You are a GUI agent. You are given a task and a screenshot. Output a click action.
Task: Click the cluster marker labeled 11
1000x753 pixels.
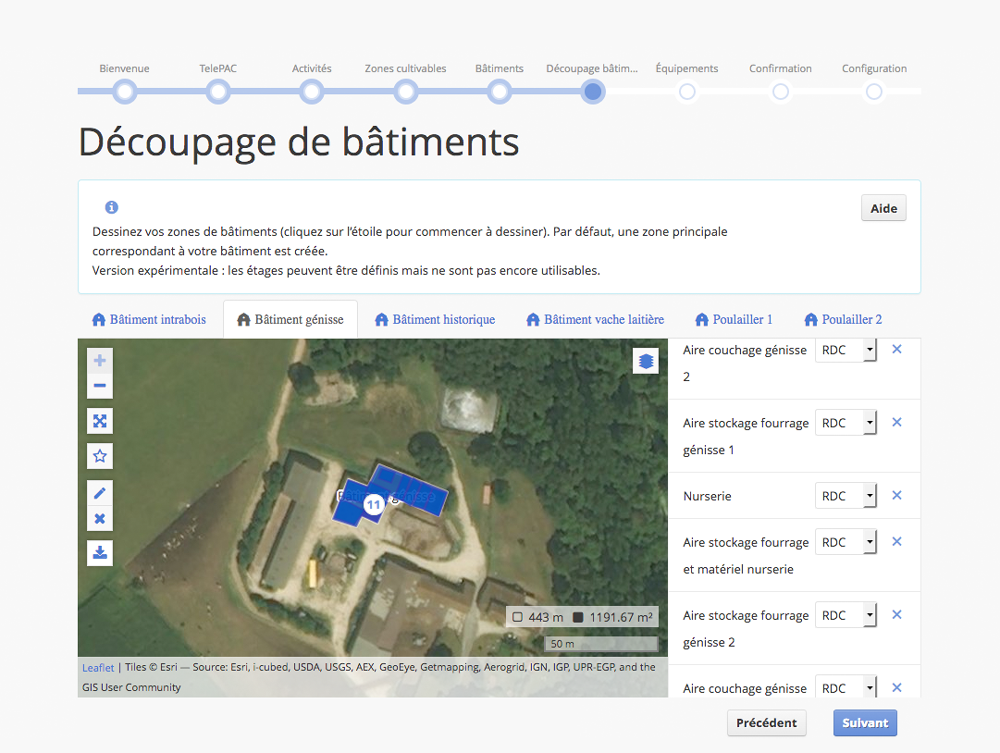[373, 505]
